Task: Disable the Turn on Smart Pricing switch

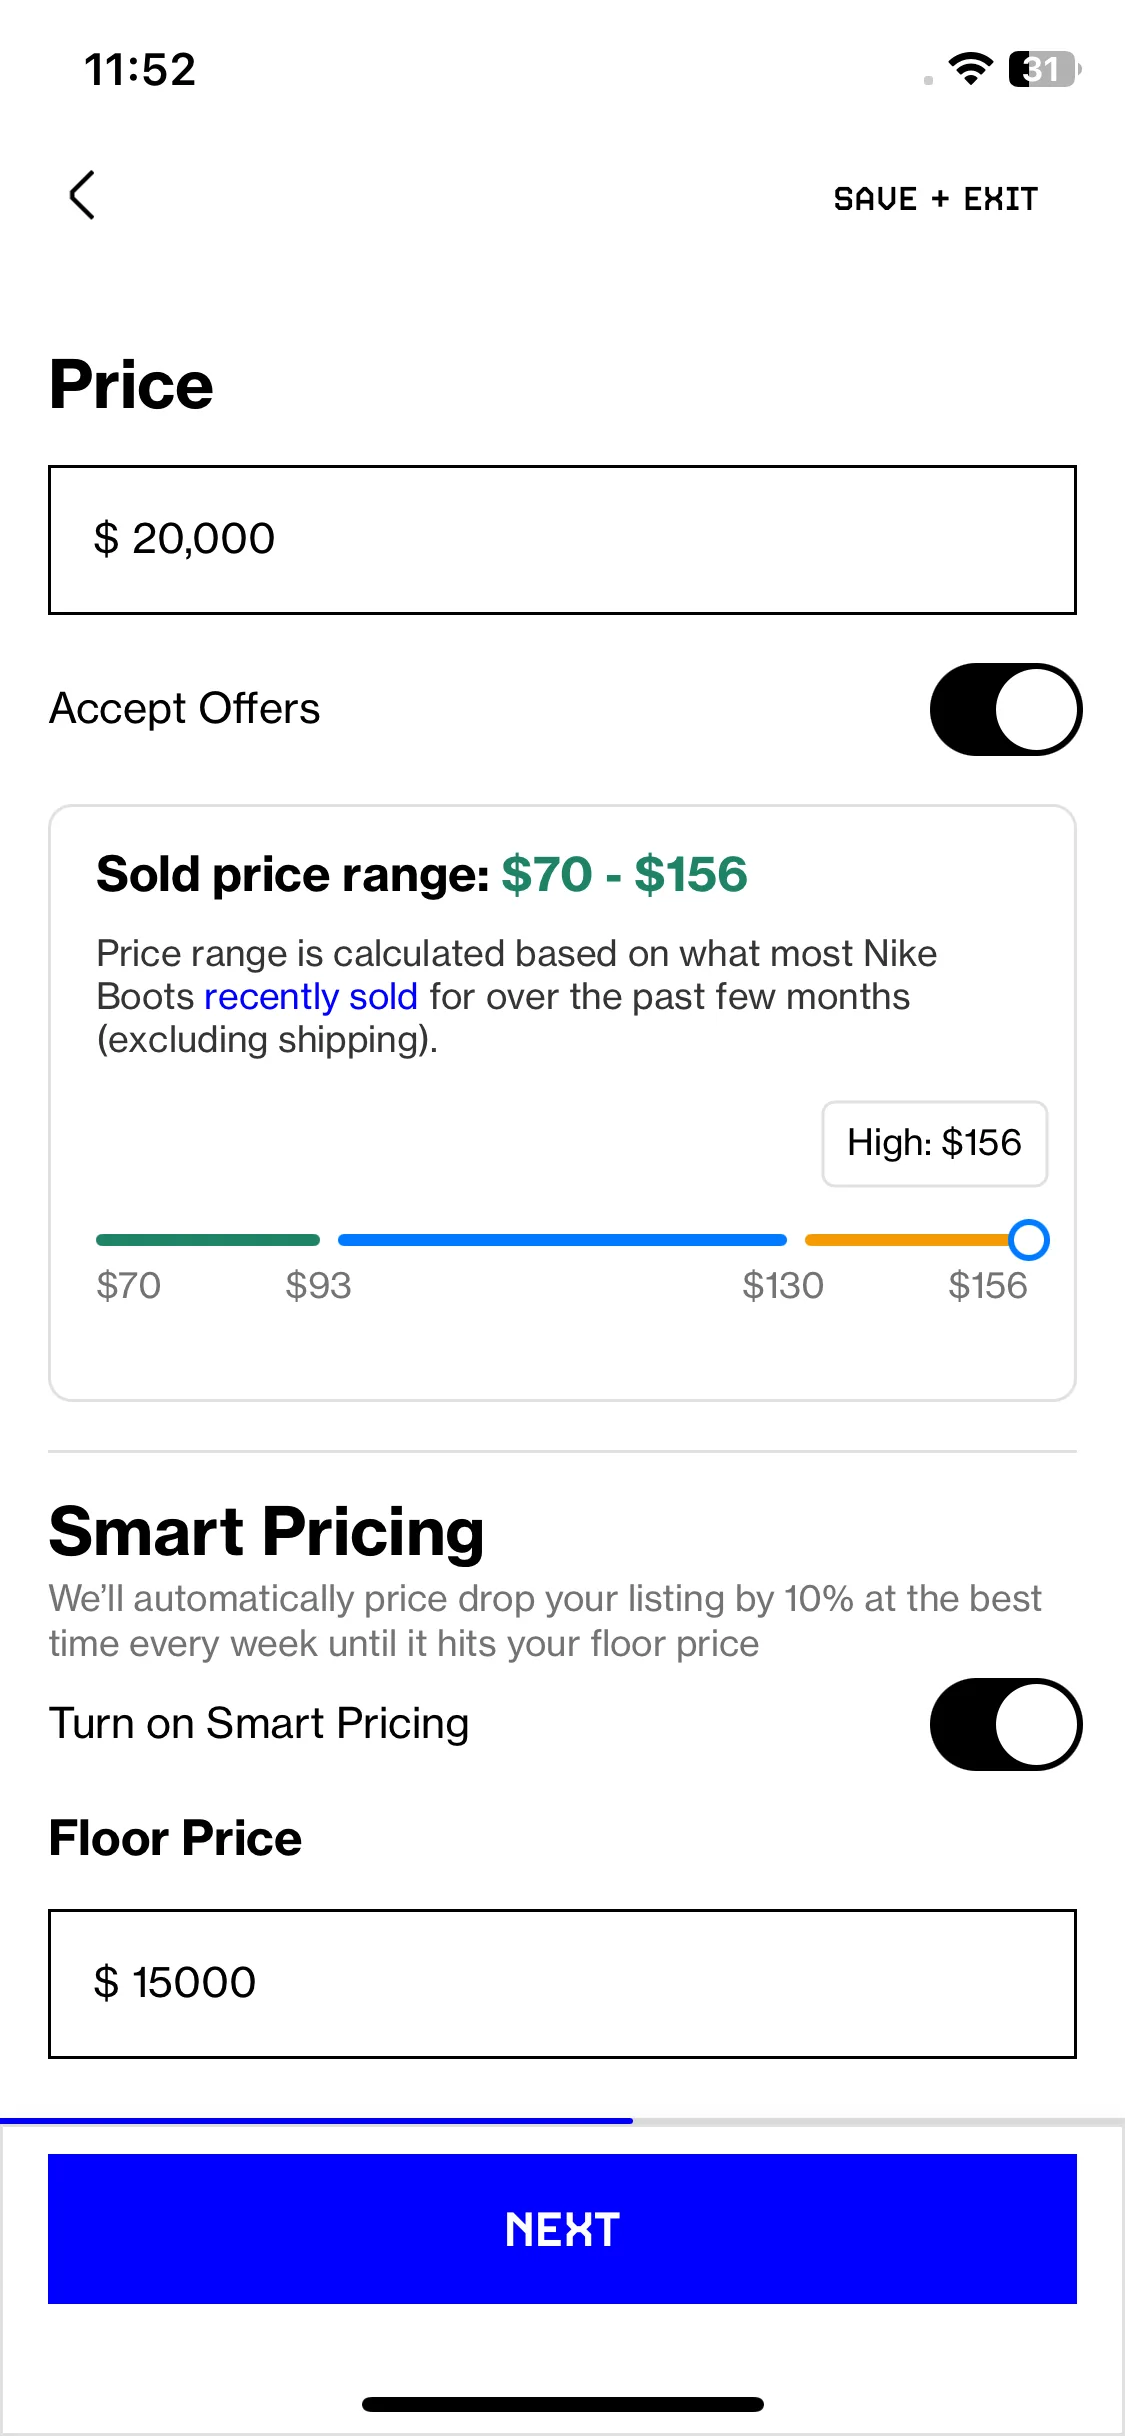Action: point(1006,1724)
